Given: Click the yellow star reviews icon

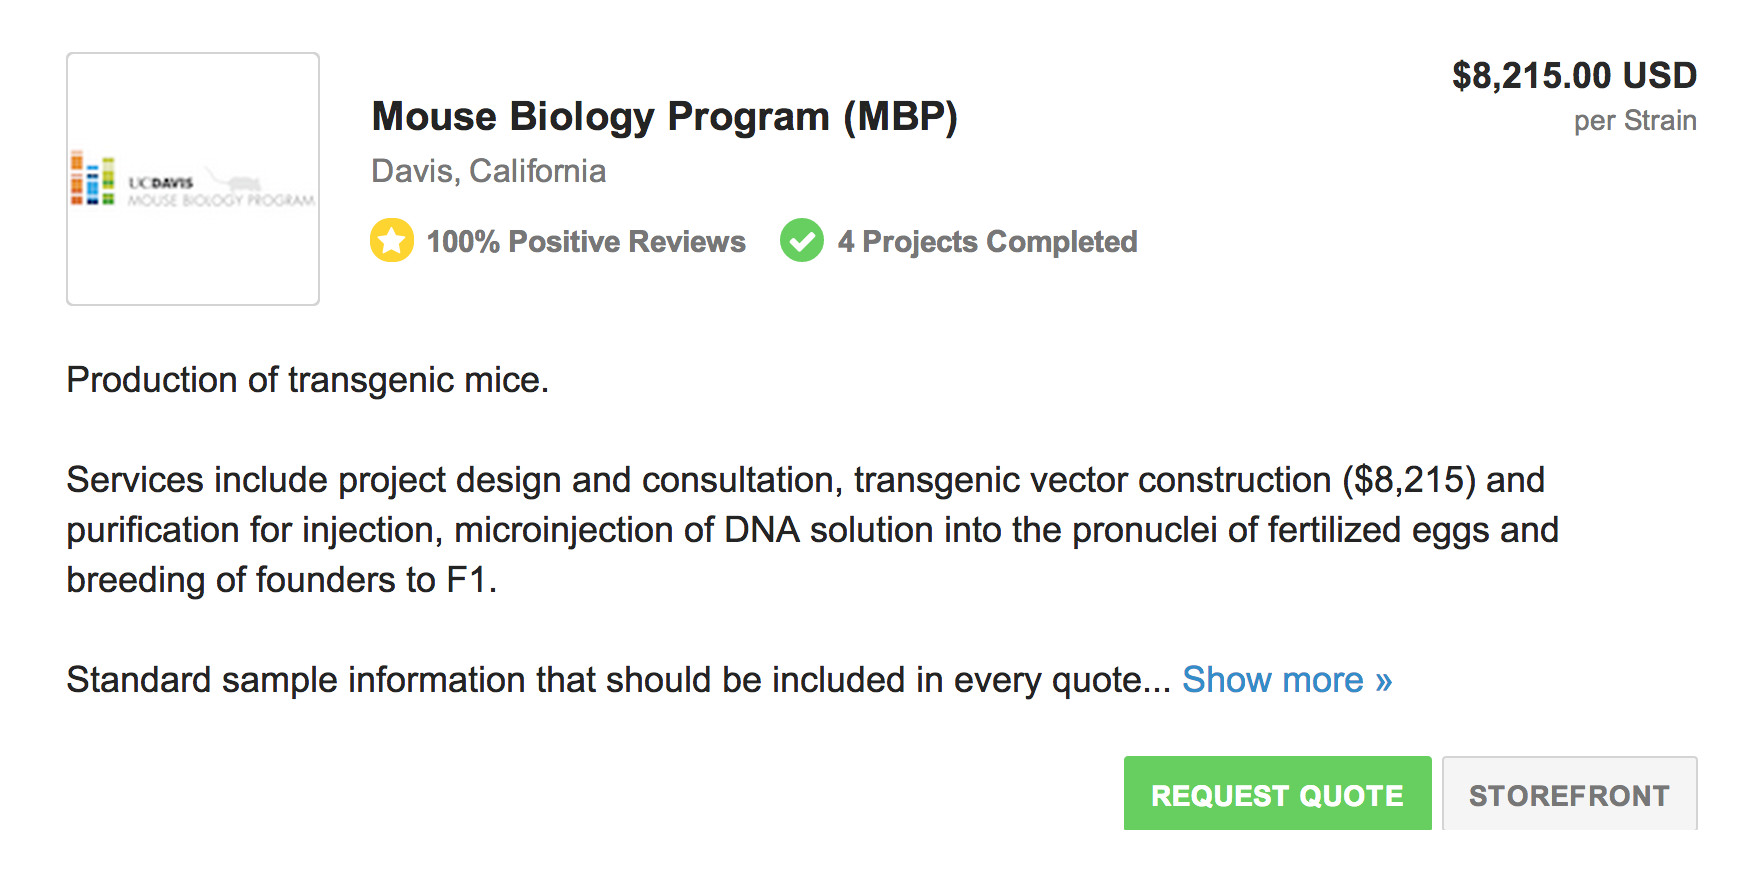Looking at the screenshot, I should [x=392, y=241].
